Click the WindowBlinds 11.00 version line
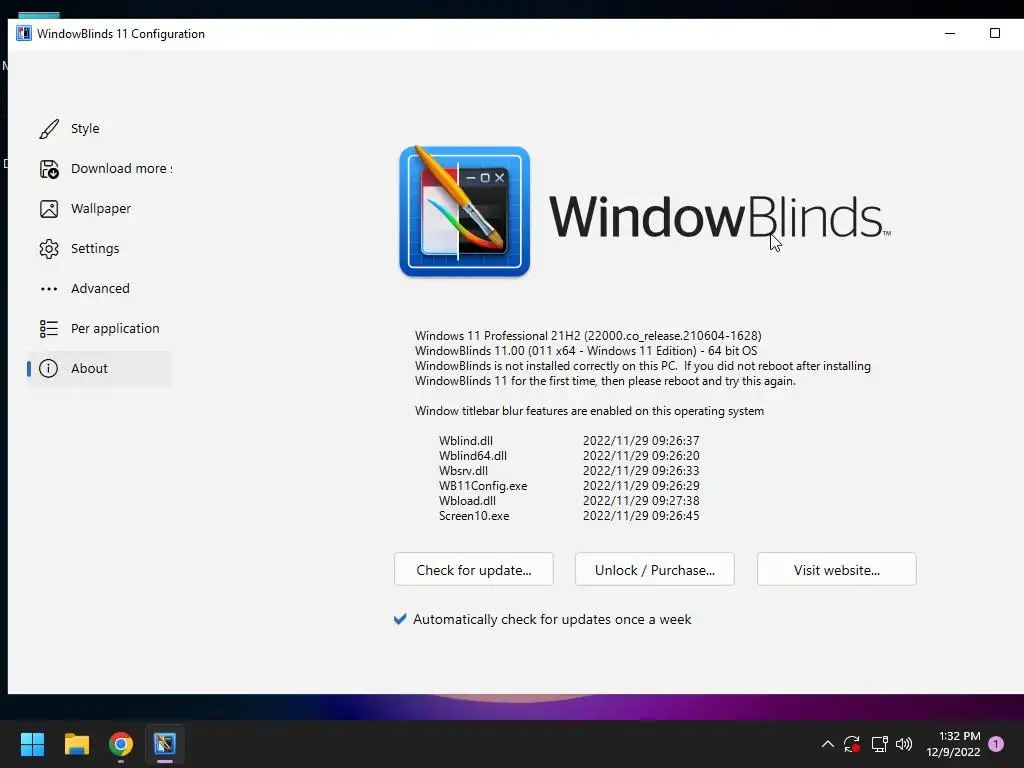 [586, 351]
